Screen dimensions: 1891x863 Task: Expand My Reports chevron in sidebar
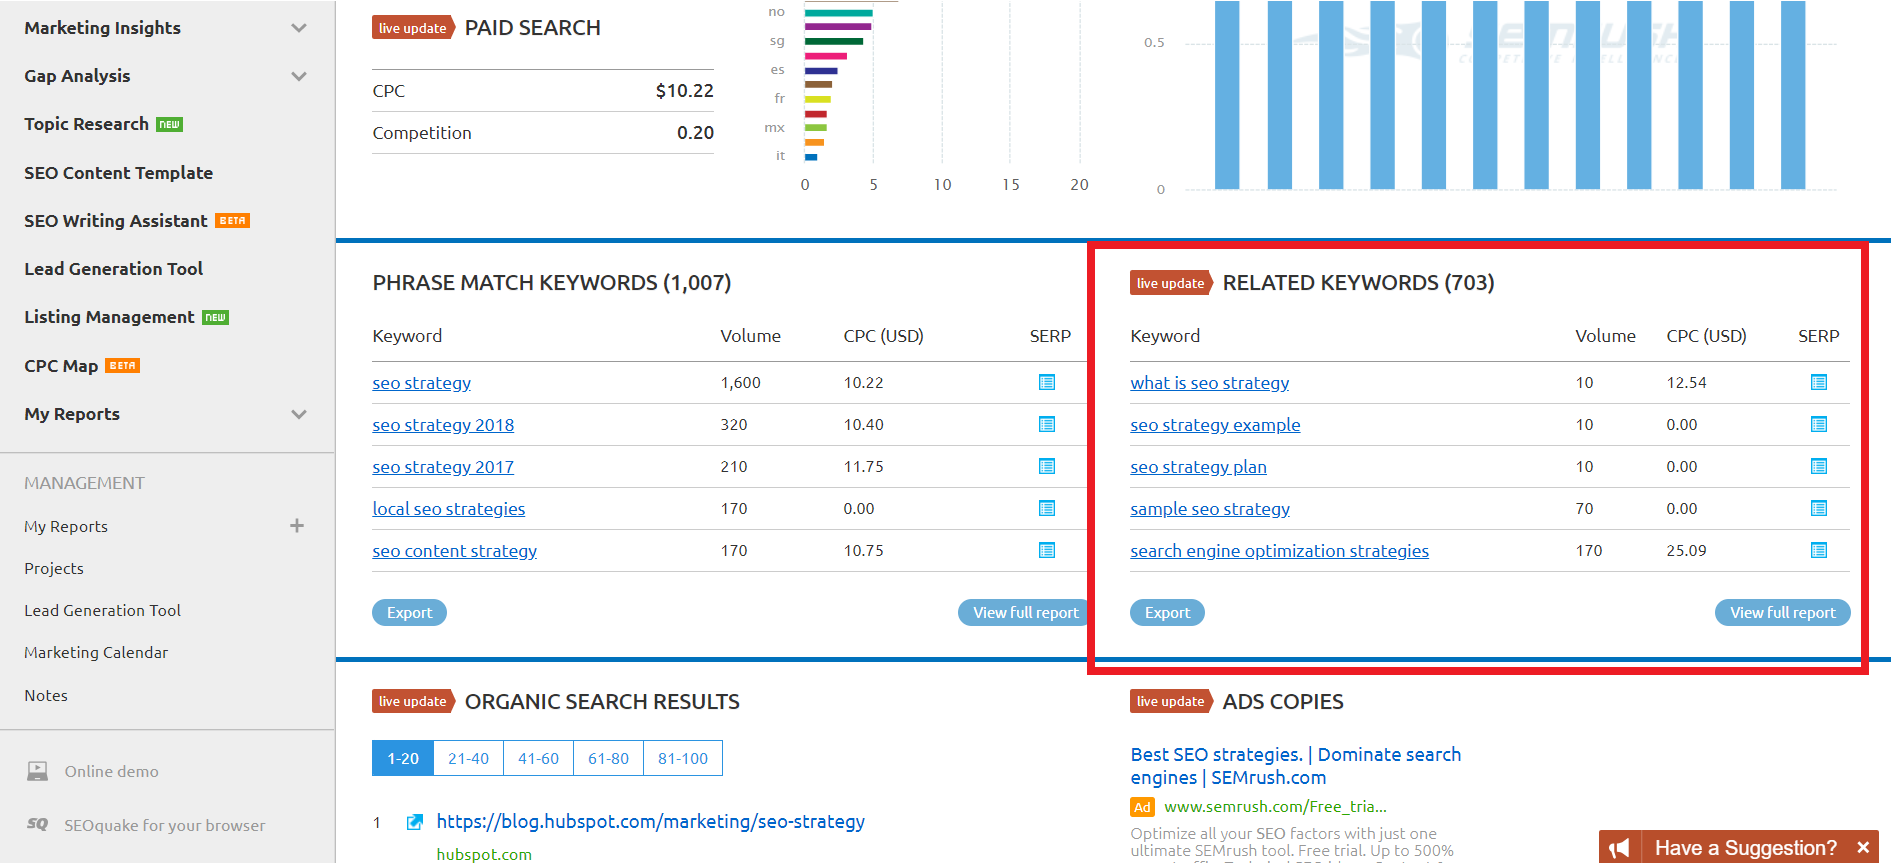point(298,414)
